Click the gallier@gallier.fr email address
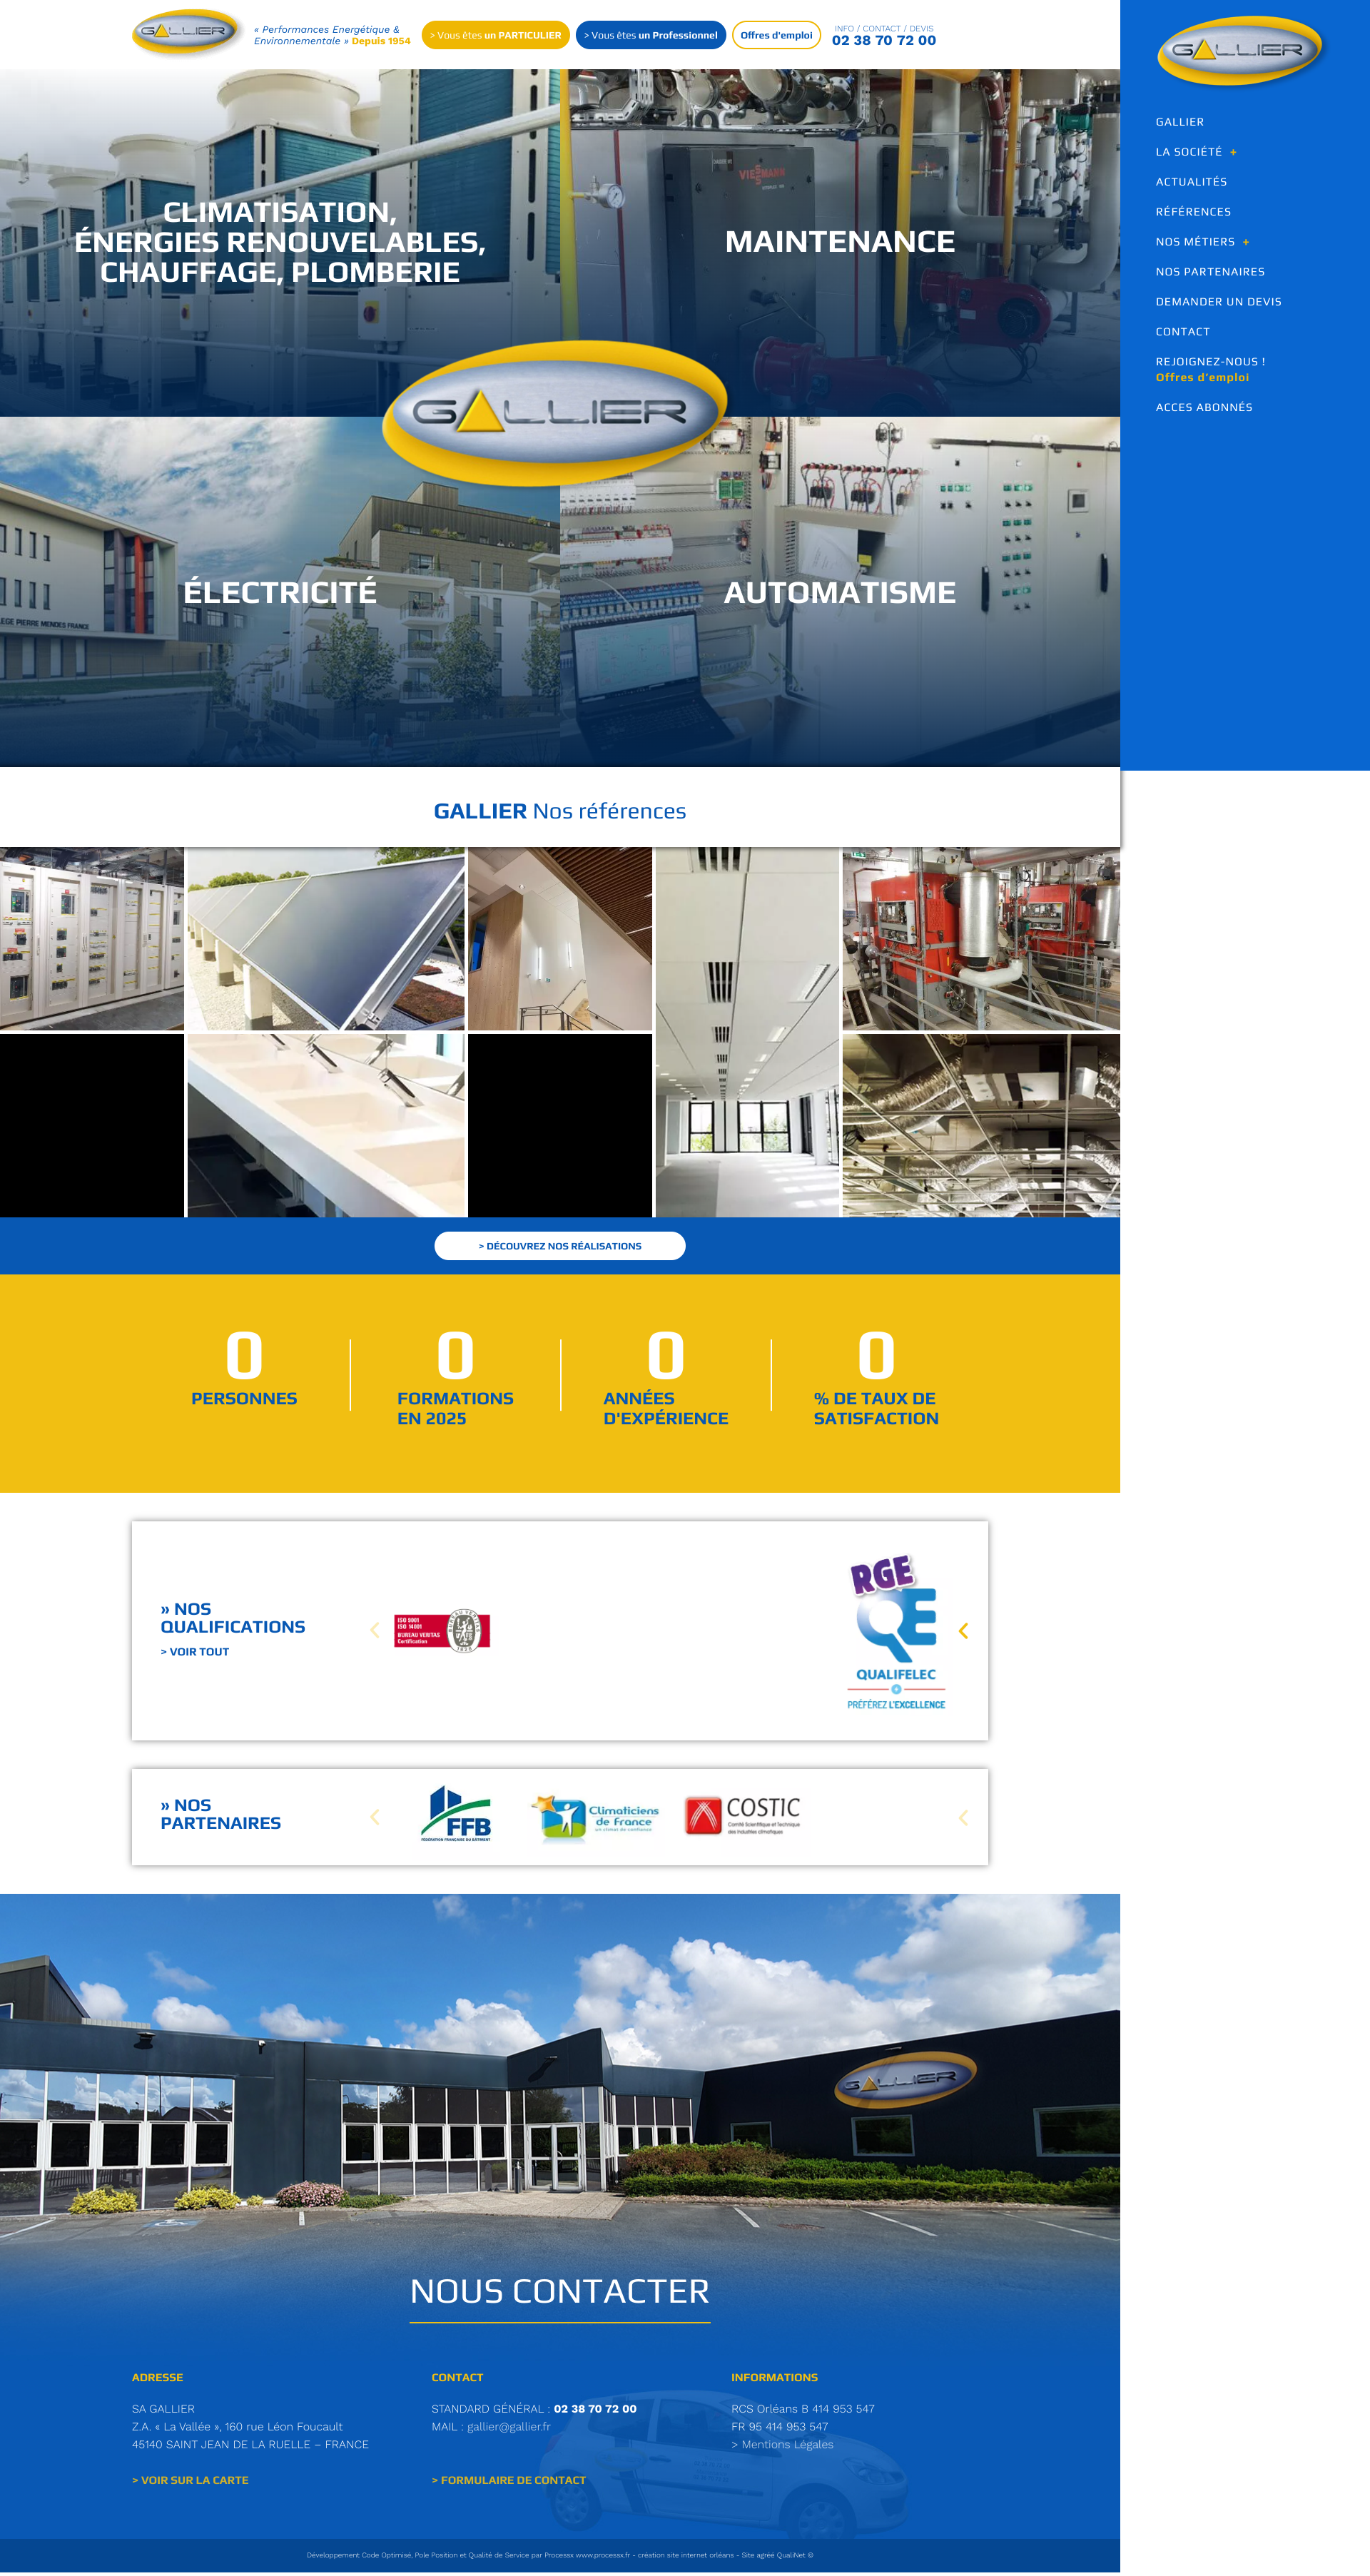 [x=509, y=2426]
